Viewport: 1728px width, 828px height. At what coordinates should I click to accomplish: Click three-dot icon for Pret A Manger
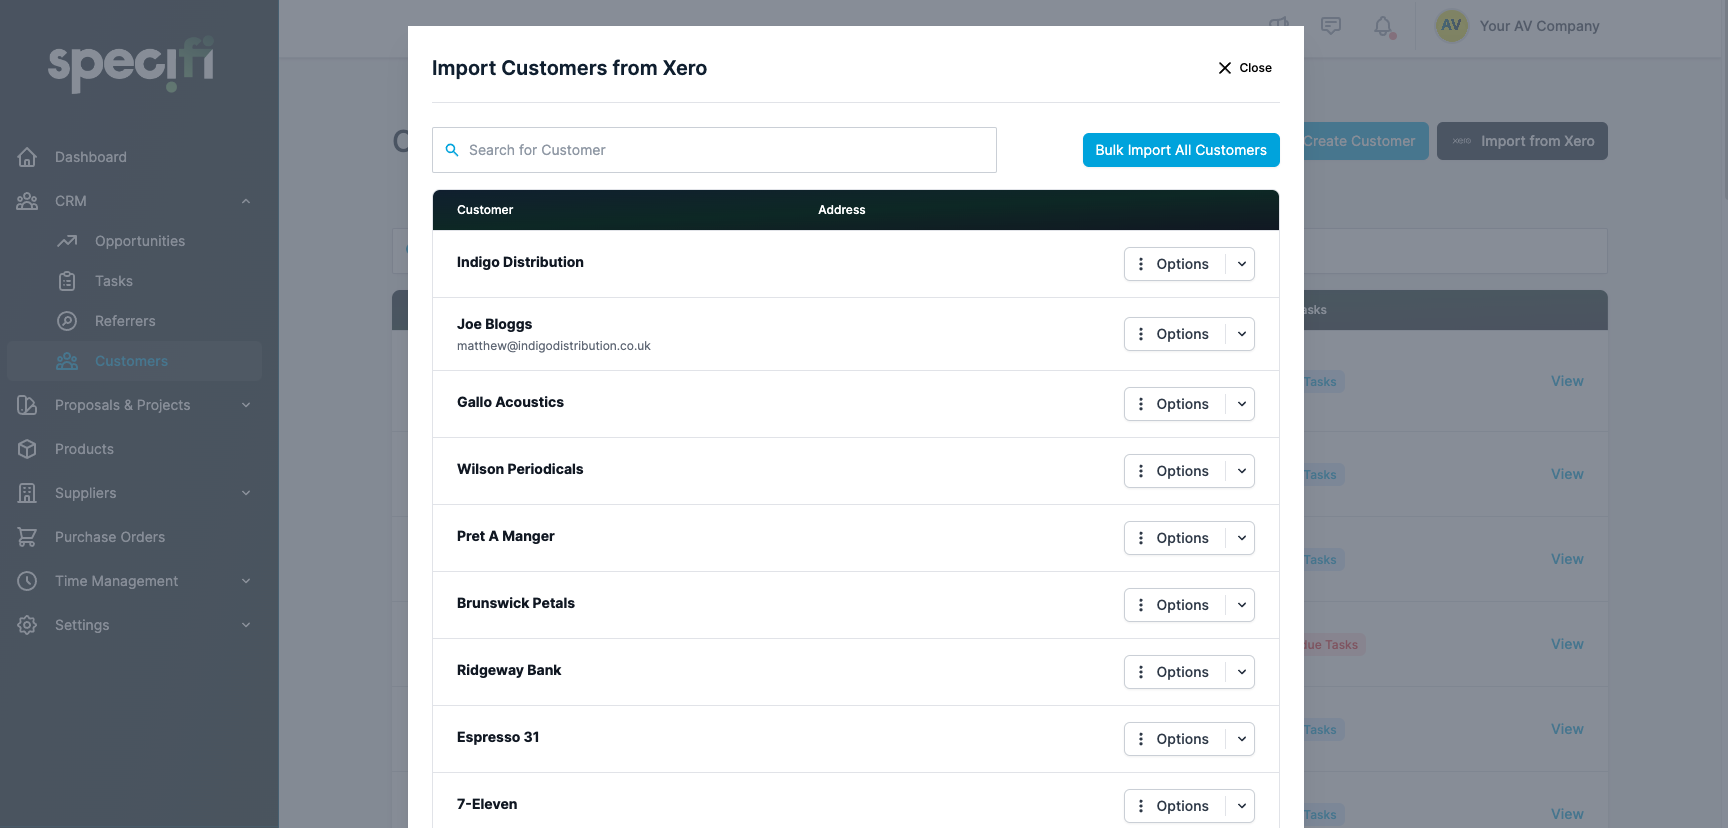pos(1141,538)
